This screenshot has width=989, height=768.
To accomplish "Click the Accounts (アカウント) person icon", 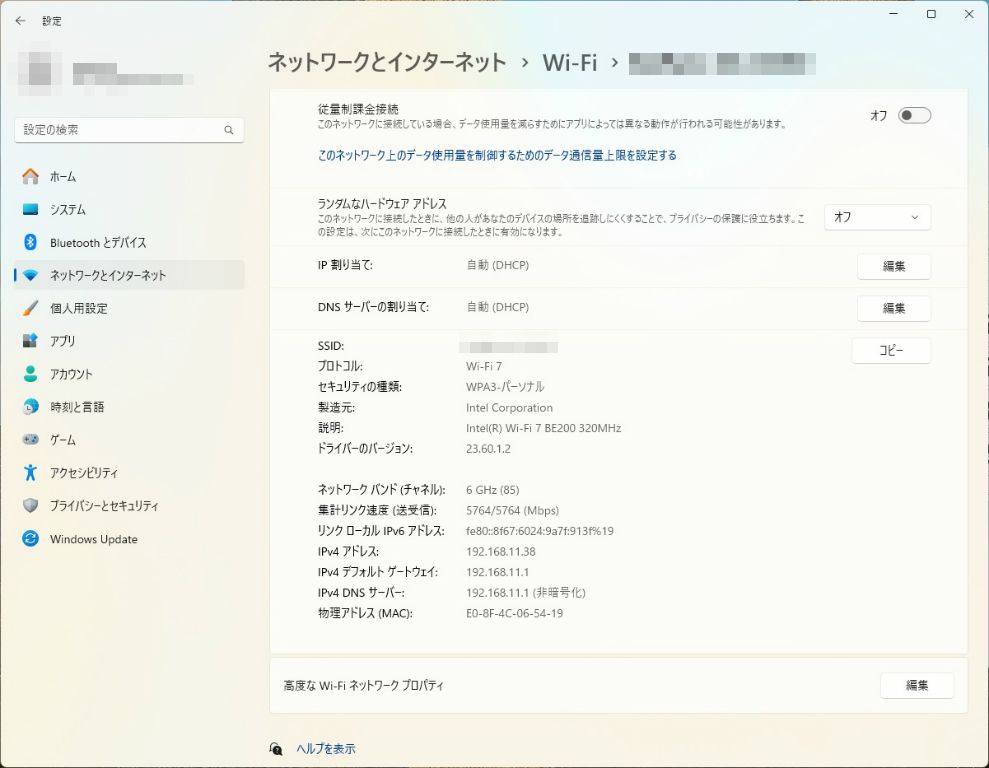I will click(x=30, y=374).
